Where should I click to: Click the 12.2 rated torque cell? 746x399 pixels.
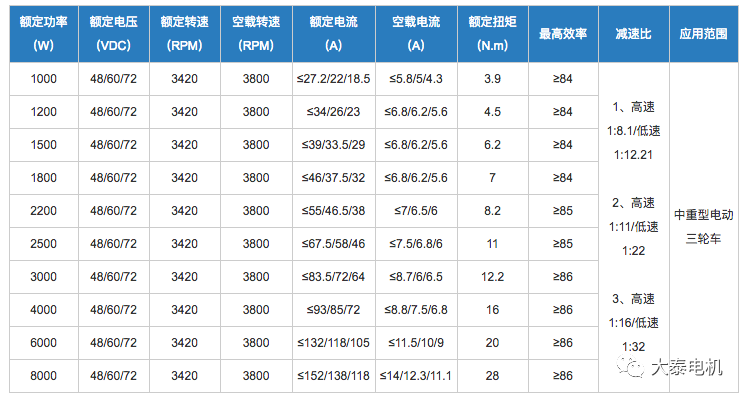tap(492, 277)
